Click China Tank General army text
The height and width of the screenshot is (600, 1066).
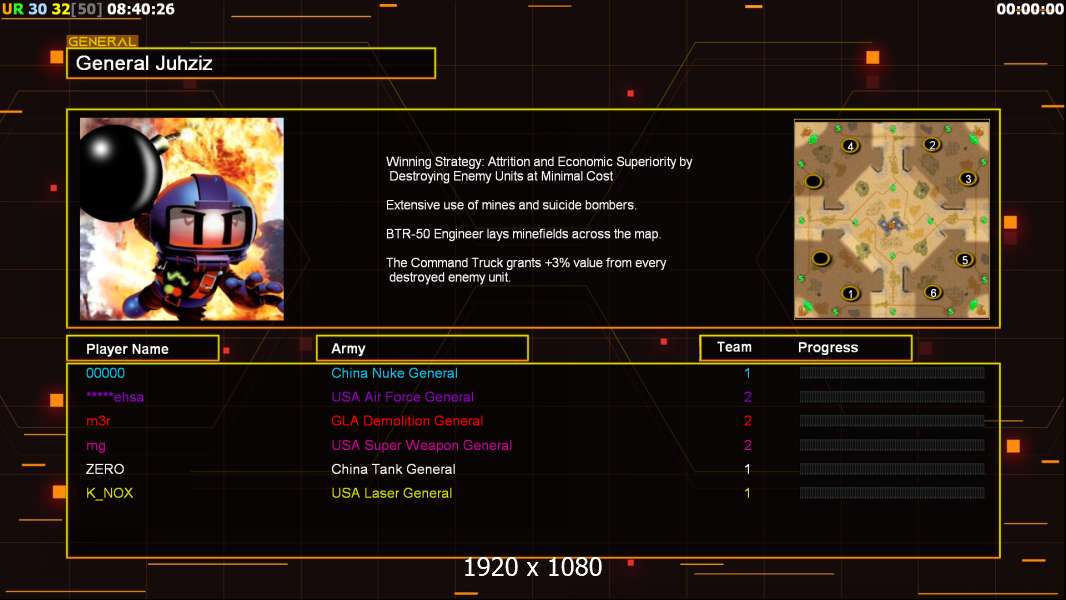393,469
